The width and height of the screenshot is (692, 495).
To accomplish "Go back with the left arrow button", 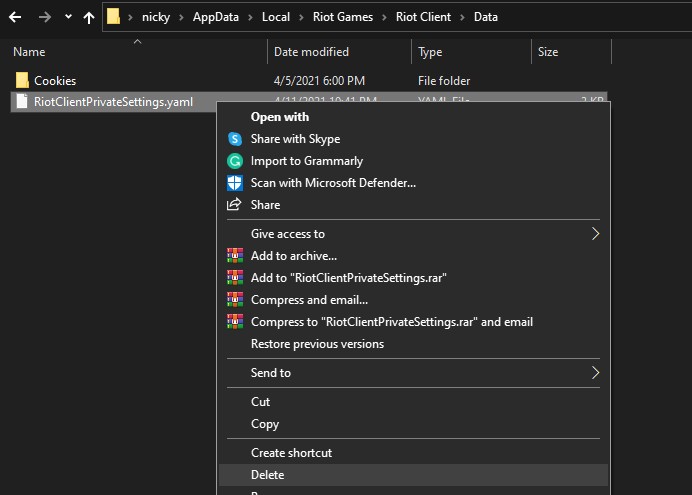I will click(x=15, y=17).
